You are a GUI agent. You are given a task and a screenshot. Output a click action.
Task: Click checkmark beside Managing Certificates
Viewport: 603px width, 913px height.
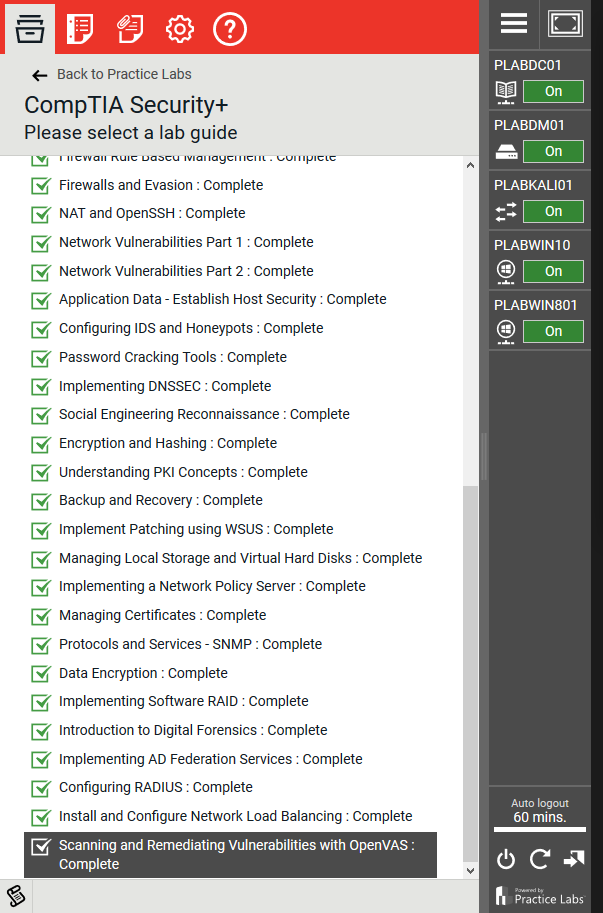(41, 616)
